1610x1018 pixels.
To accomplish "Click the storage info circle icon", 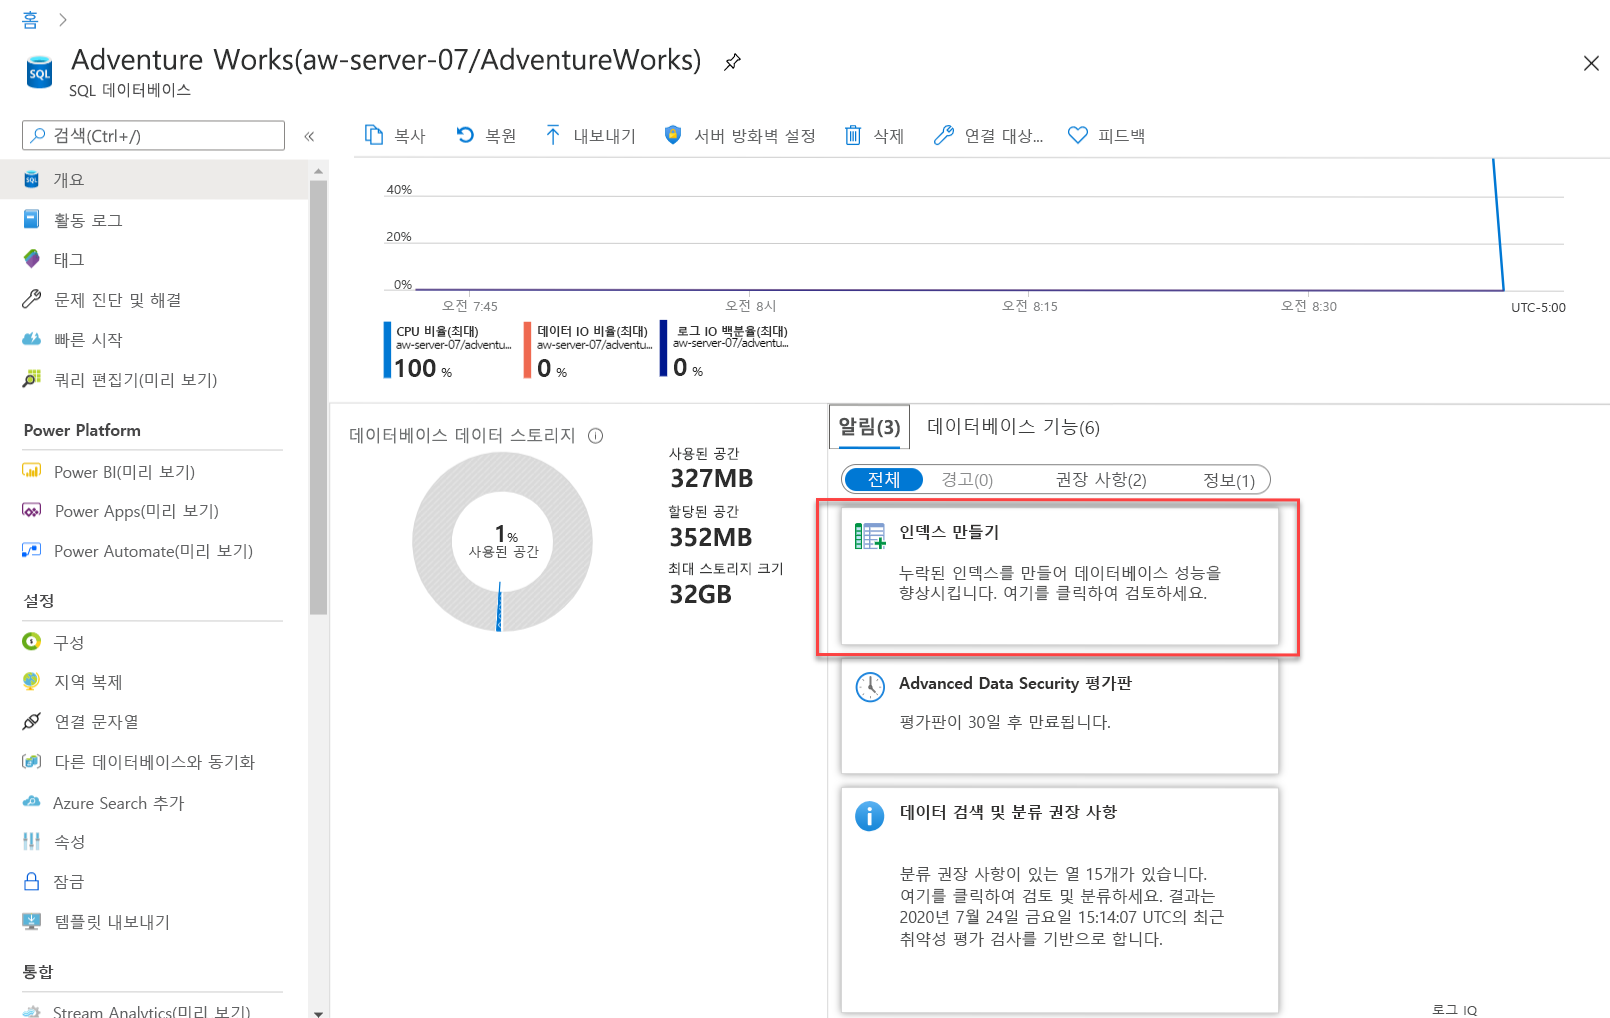I will [596, 436].
